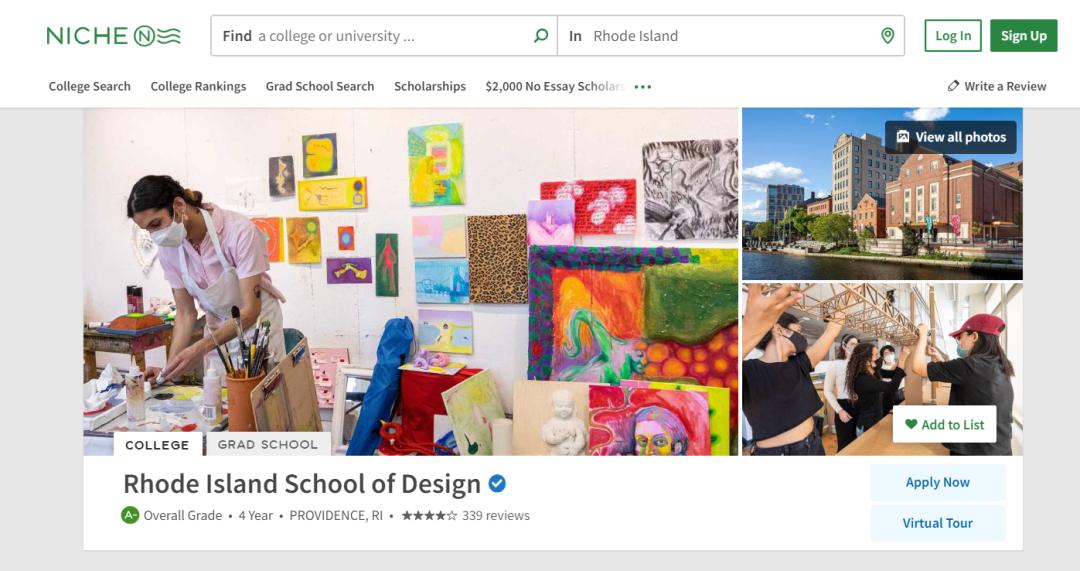The width and height of the screenshot is (1080, 571).
Task: Click the green location pin icon
Action: 887,36
